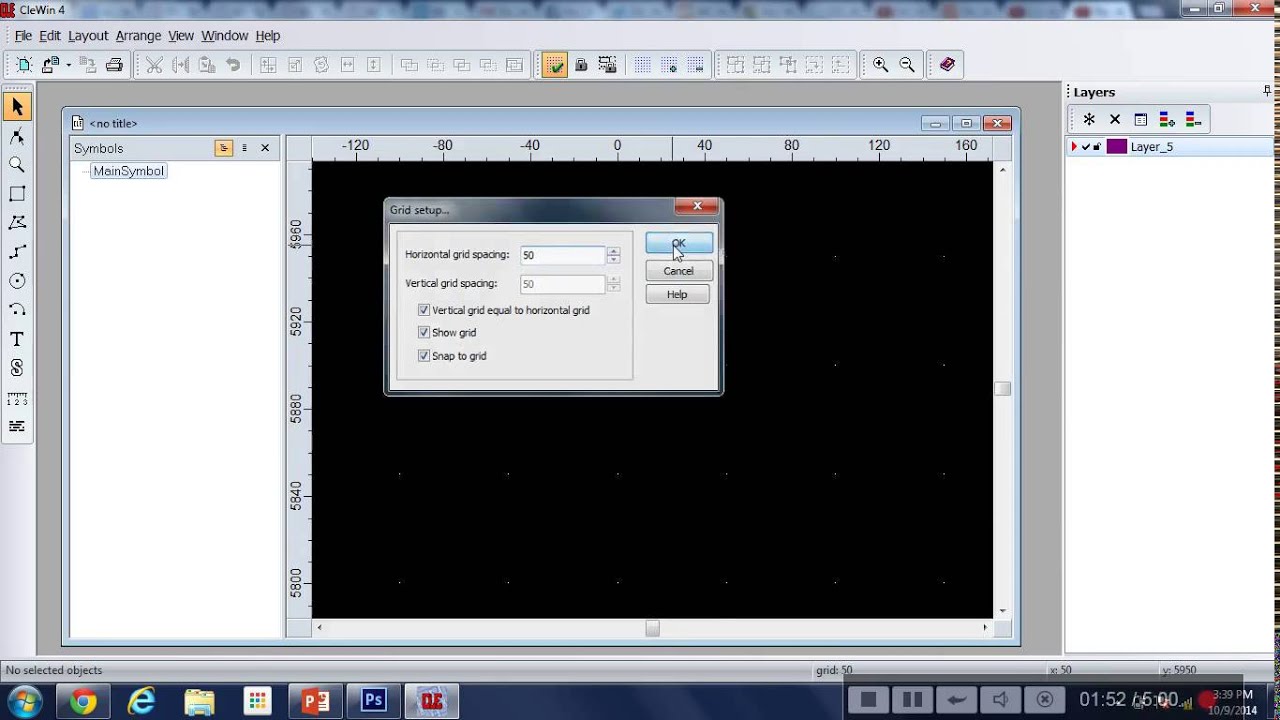
Task: Select the rectangle drawing tool
Action: point(16,194)
